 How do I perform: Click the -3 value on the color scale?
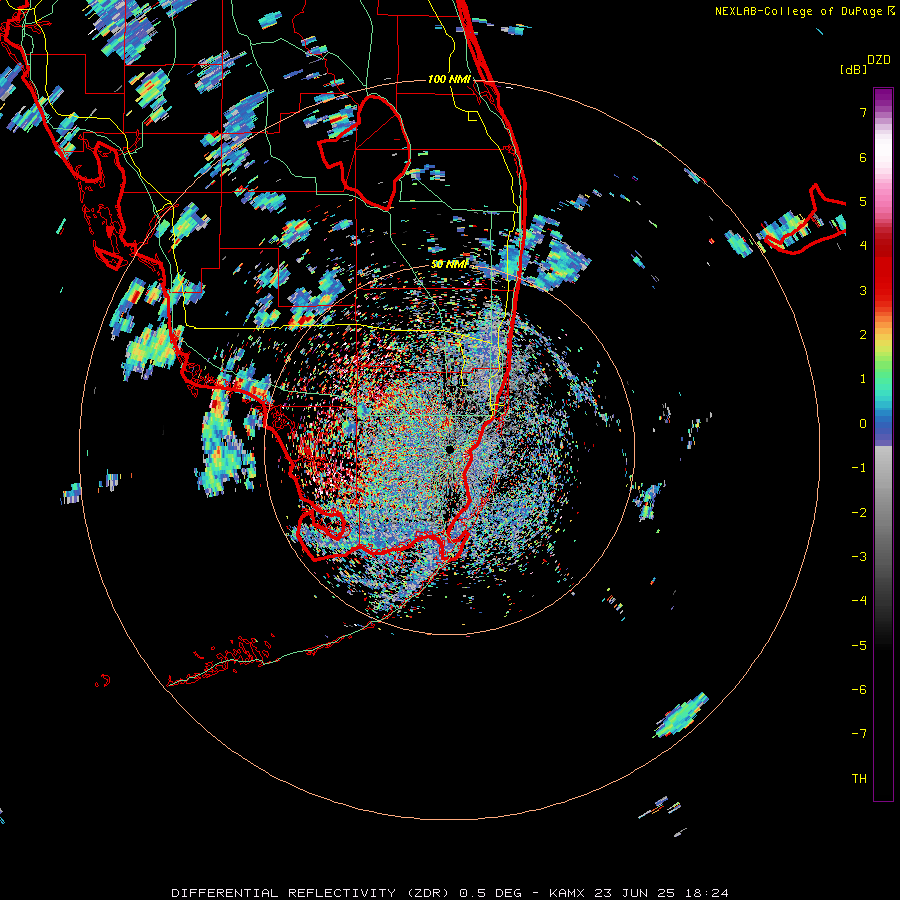pos(859,557)
